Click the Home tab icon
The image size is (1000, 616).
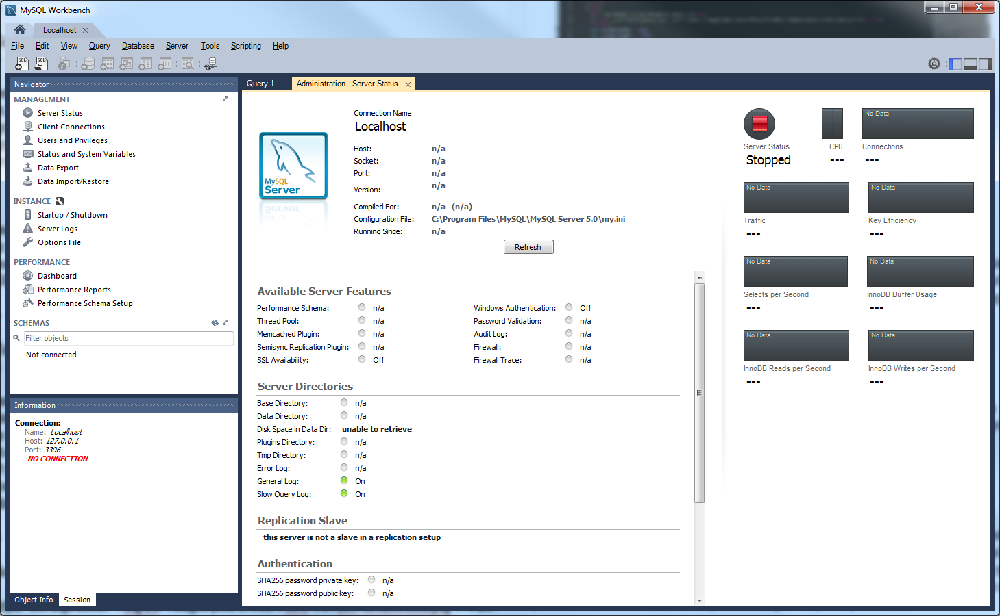point(19,30)
